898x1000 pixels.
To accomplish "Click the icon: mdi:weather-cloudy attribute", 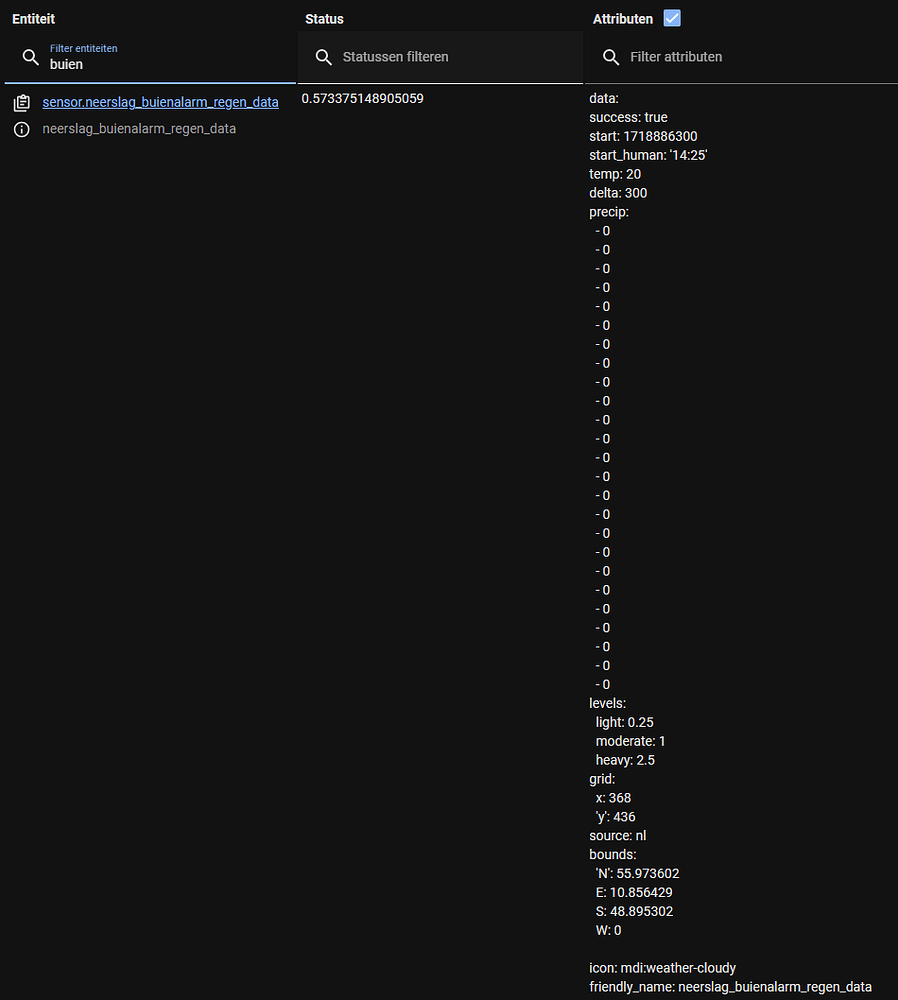I will [x=662, y=967].
